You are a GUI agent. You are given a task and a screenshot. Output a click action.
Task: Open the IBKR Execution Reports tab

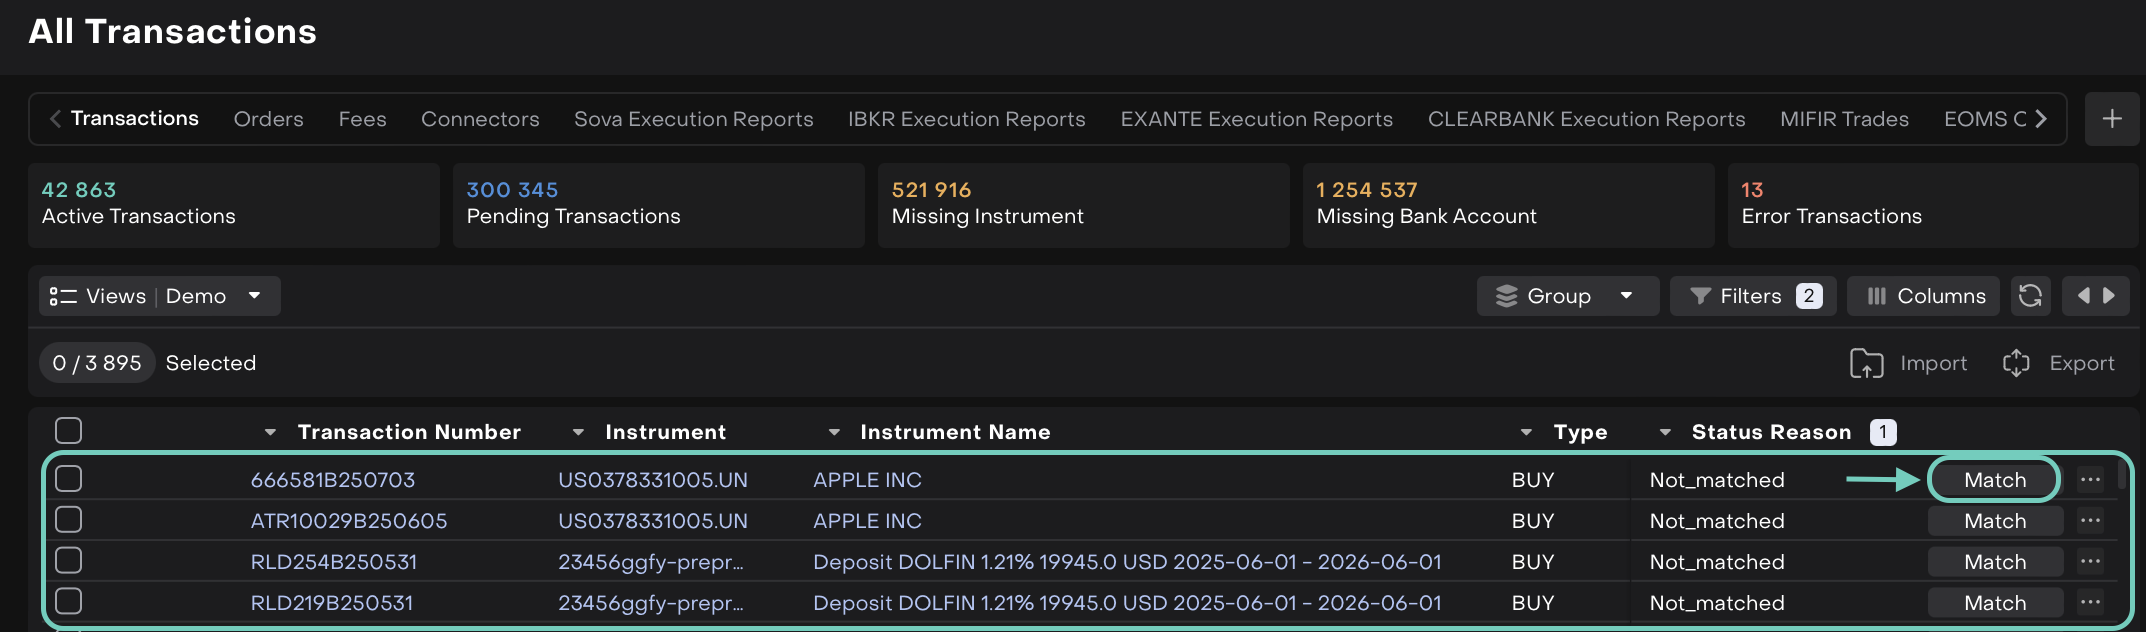tap(966, 119)
